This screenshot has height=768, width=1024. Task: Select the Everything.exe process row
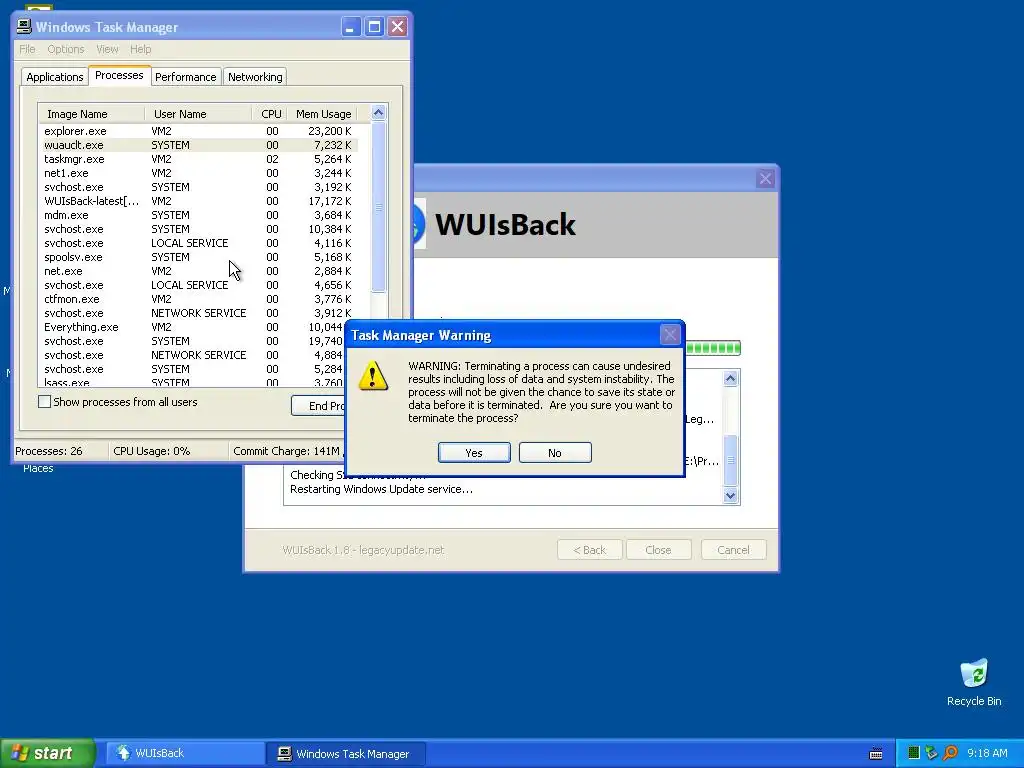(192, 327)
